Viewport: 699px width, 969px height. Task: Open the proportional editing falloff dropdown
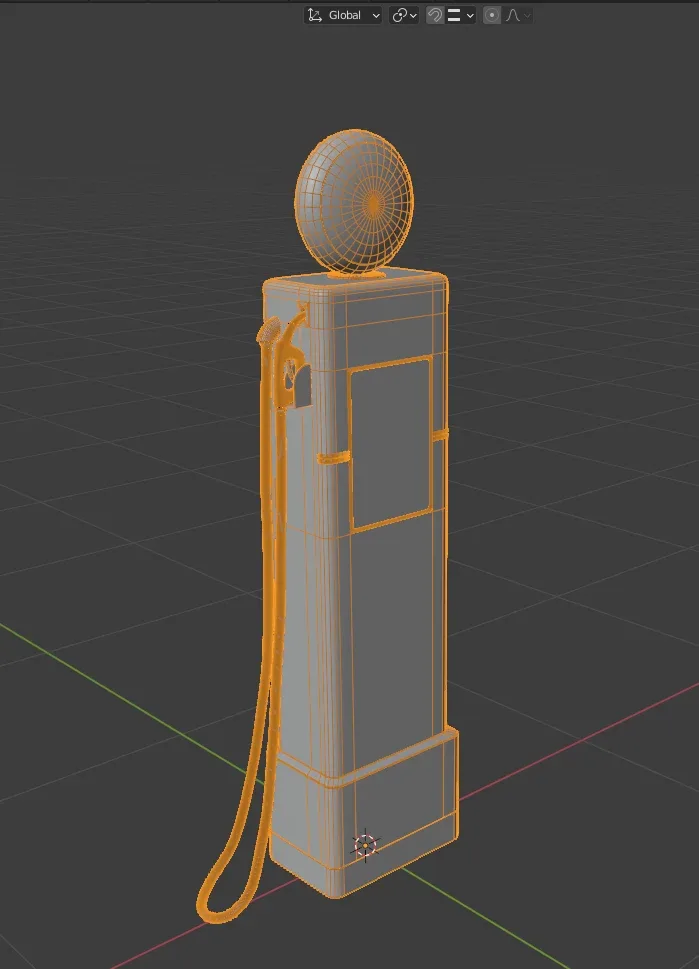tap(518, 15)
